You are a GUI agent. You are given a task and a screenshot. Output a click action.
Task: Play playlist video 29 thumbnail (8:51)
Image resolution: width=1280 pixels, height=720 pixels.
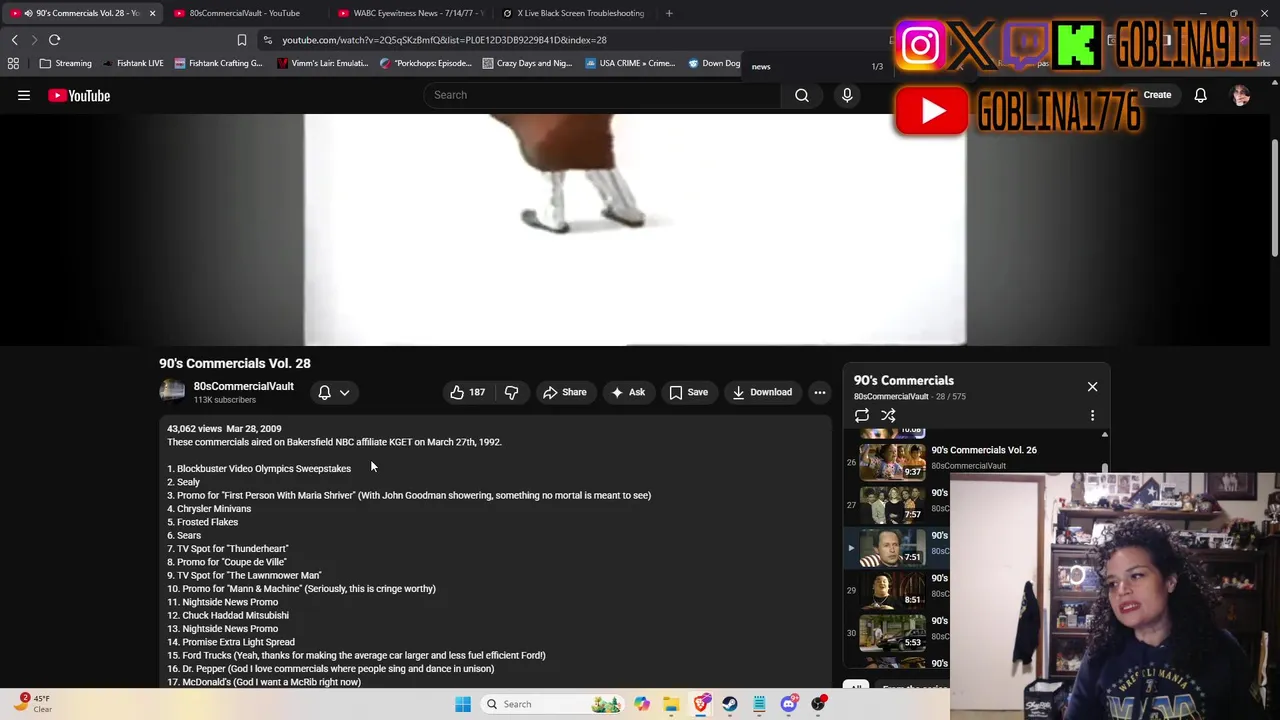click(x=892, y=591)
